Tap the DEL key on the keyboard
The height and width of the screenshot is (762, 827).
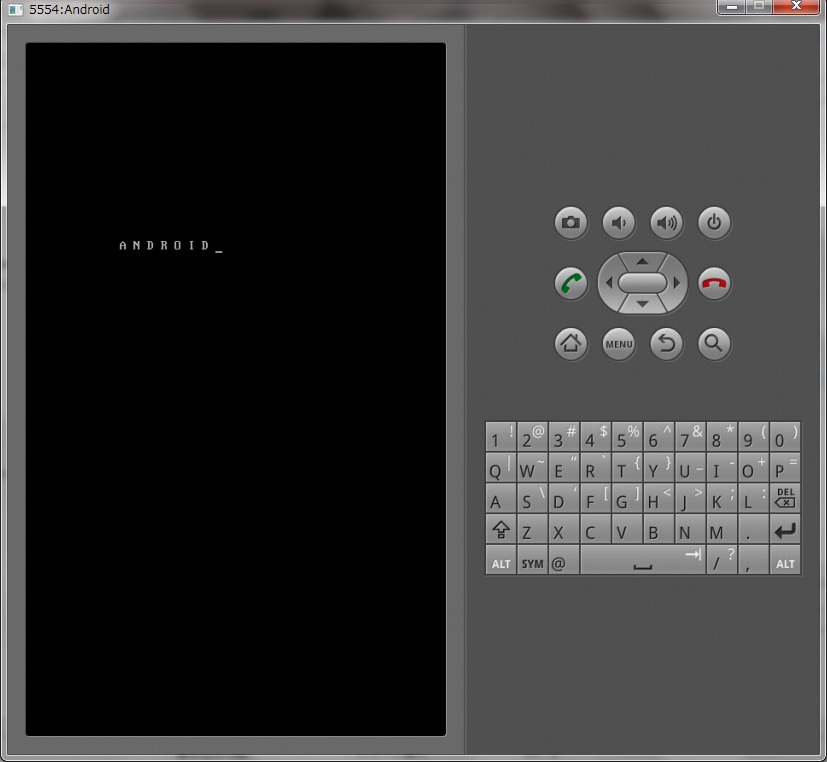[785, 498]
